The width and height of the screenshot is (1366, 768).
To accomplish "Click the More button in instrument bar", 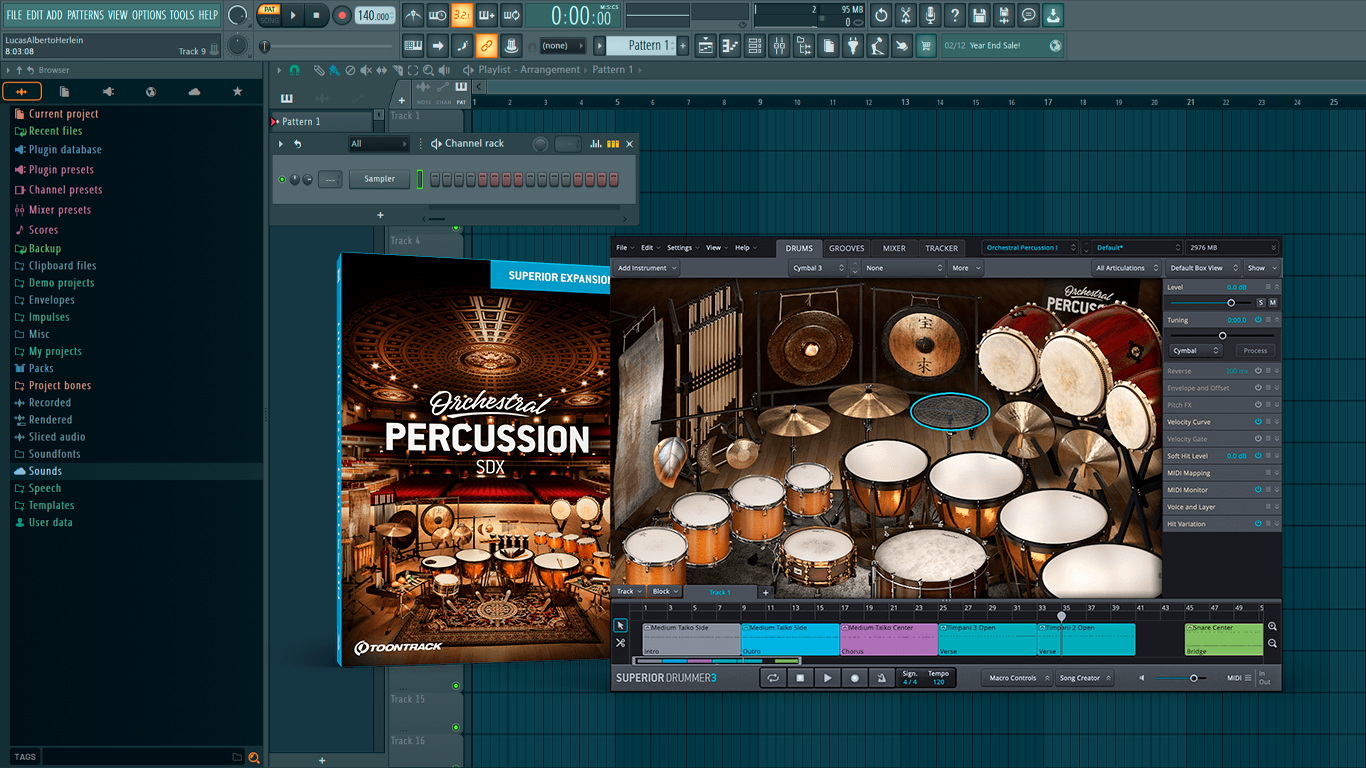I will pyautogui.click(x=965, y=268).
